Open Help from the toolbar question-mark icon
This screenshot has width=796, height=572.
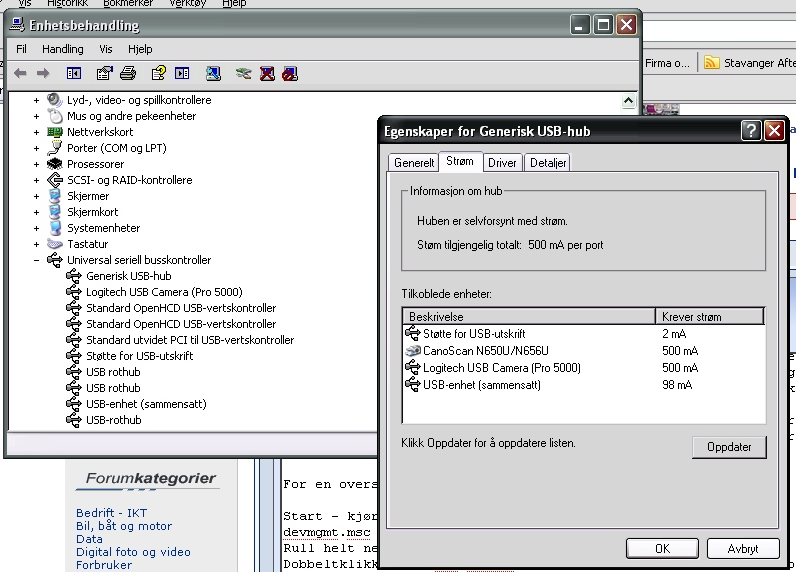tap(158, 73)
